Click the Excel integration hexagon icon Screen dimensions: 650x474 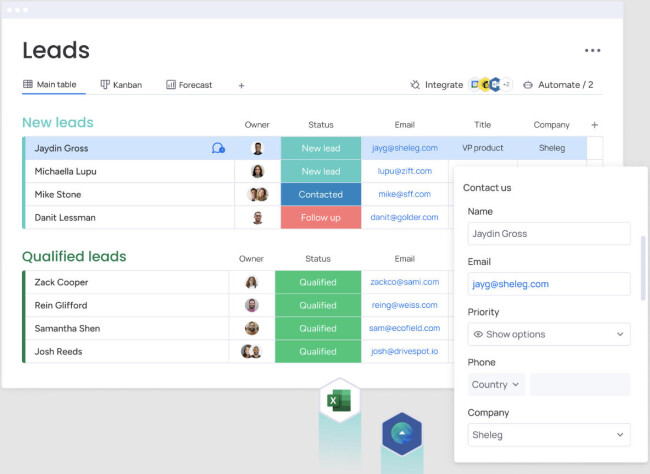(x=339, y=402)
